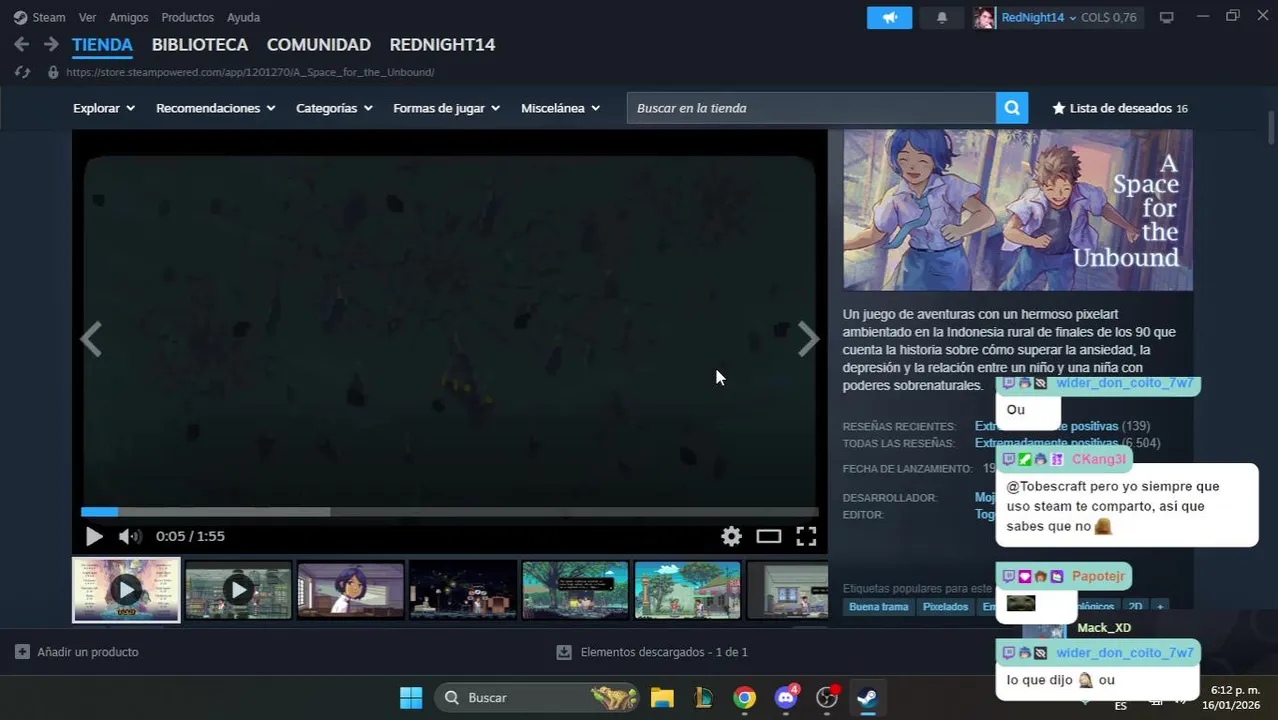Click the blue store search magnifier
This screenshot has width=1278, height=720.
pos(1011,108)
